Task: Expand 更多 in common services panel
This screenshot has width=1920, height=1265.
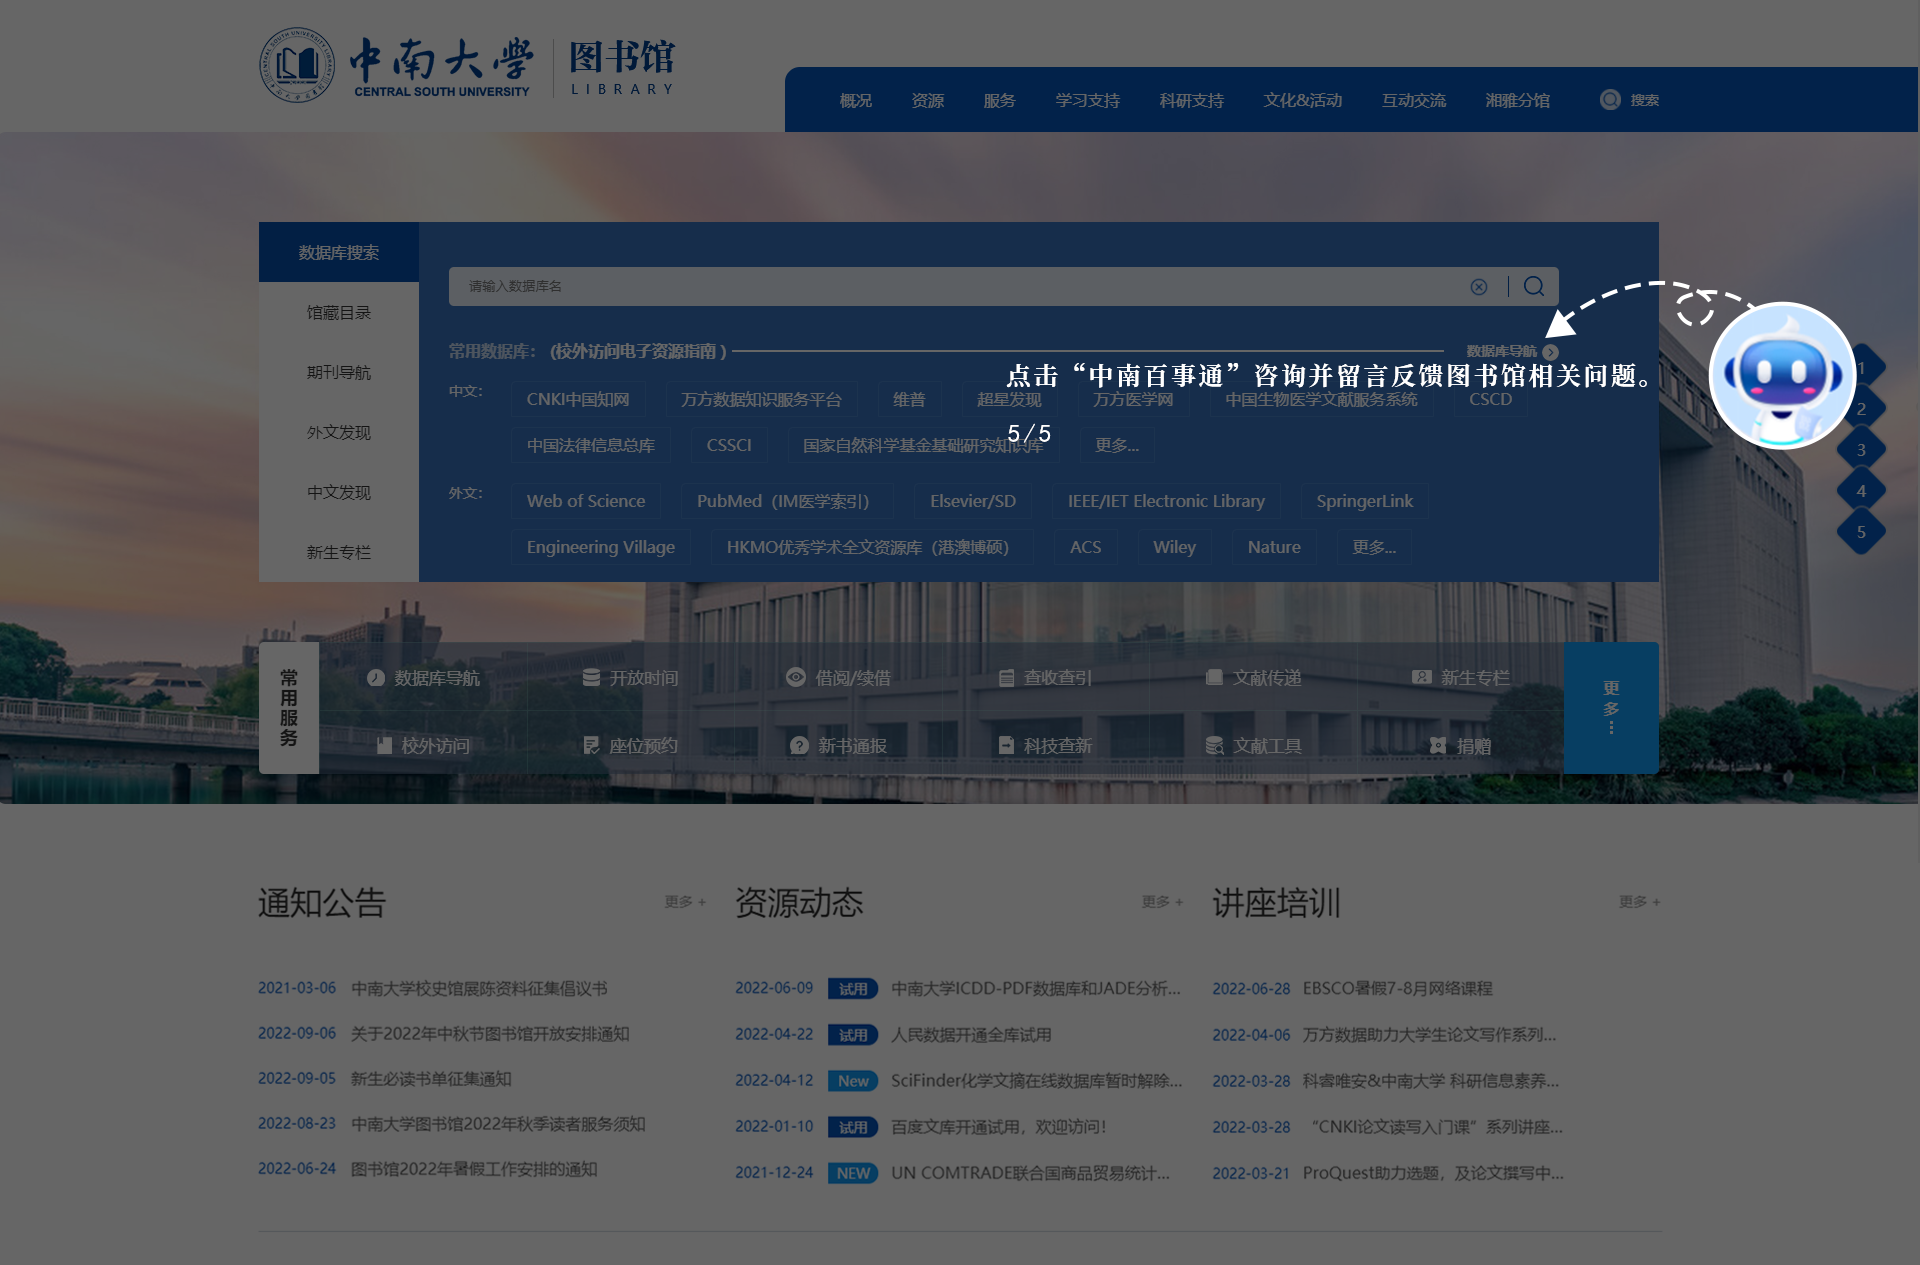Action: click(x=1610, y=707)
